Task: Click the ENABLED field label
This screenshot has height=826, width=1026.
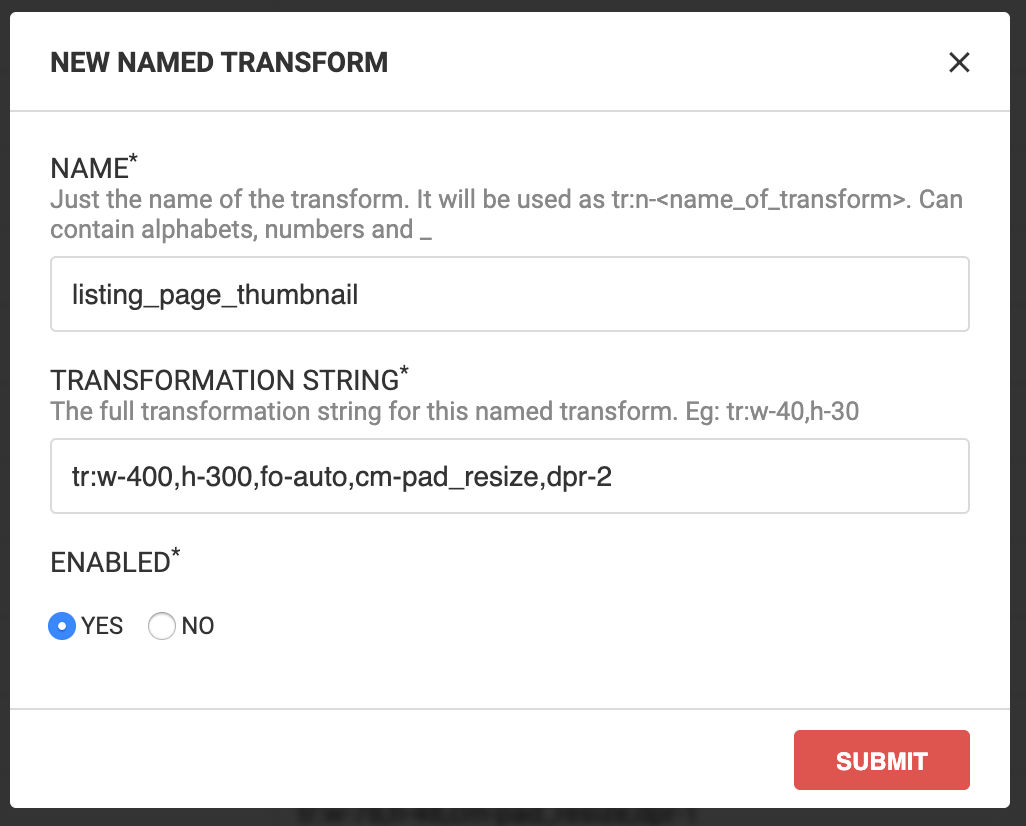Action: point(110,562)
